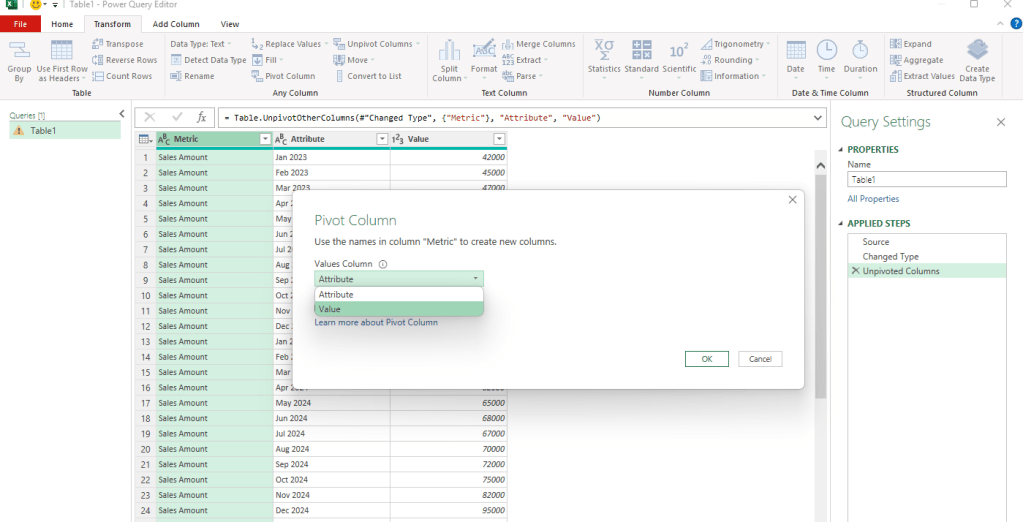Choose Value from the dropdown list
Screen dimensions: 1023x522
[399, 309]
